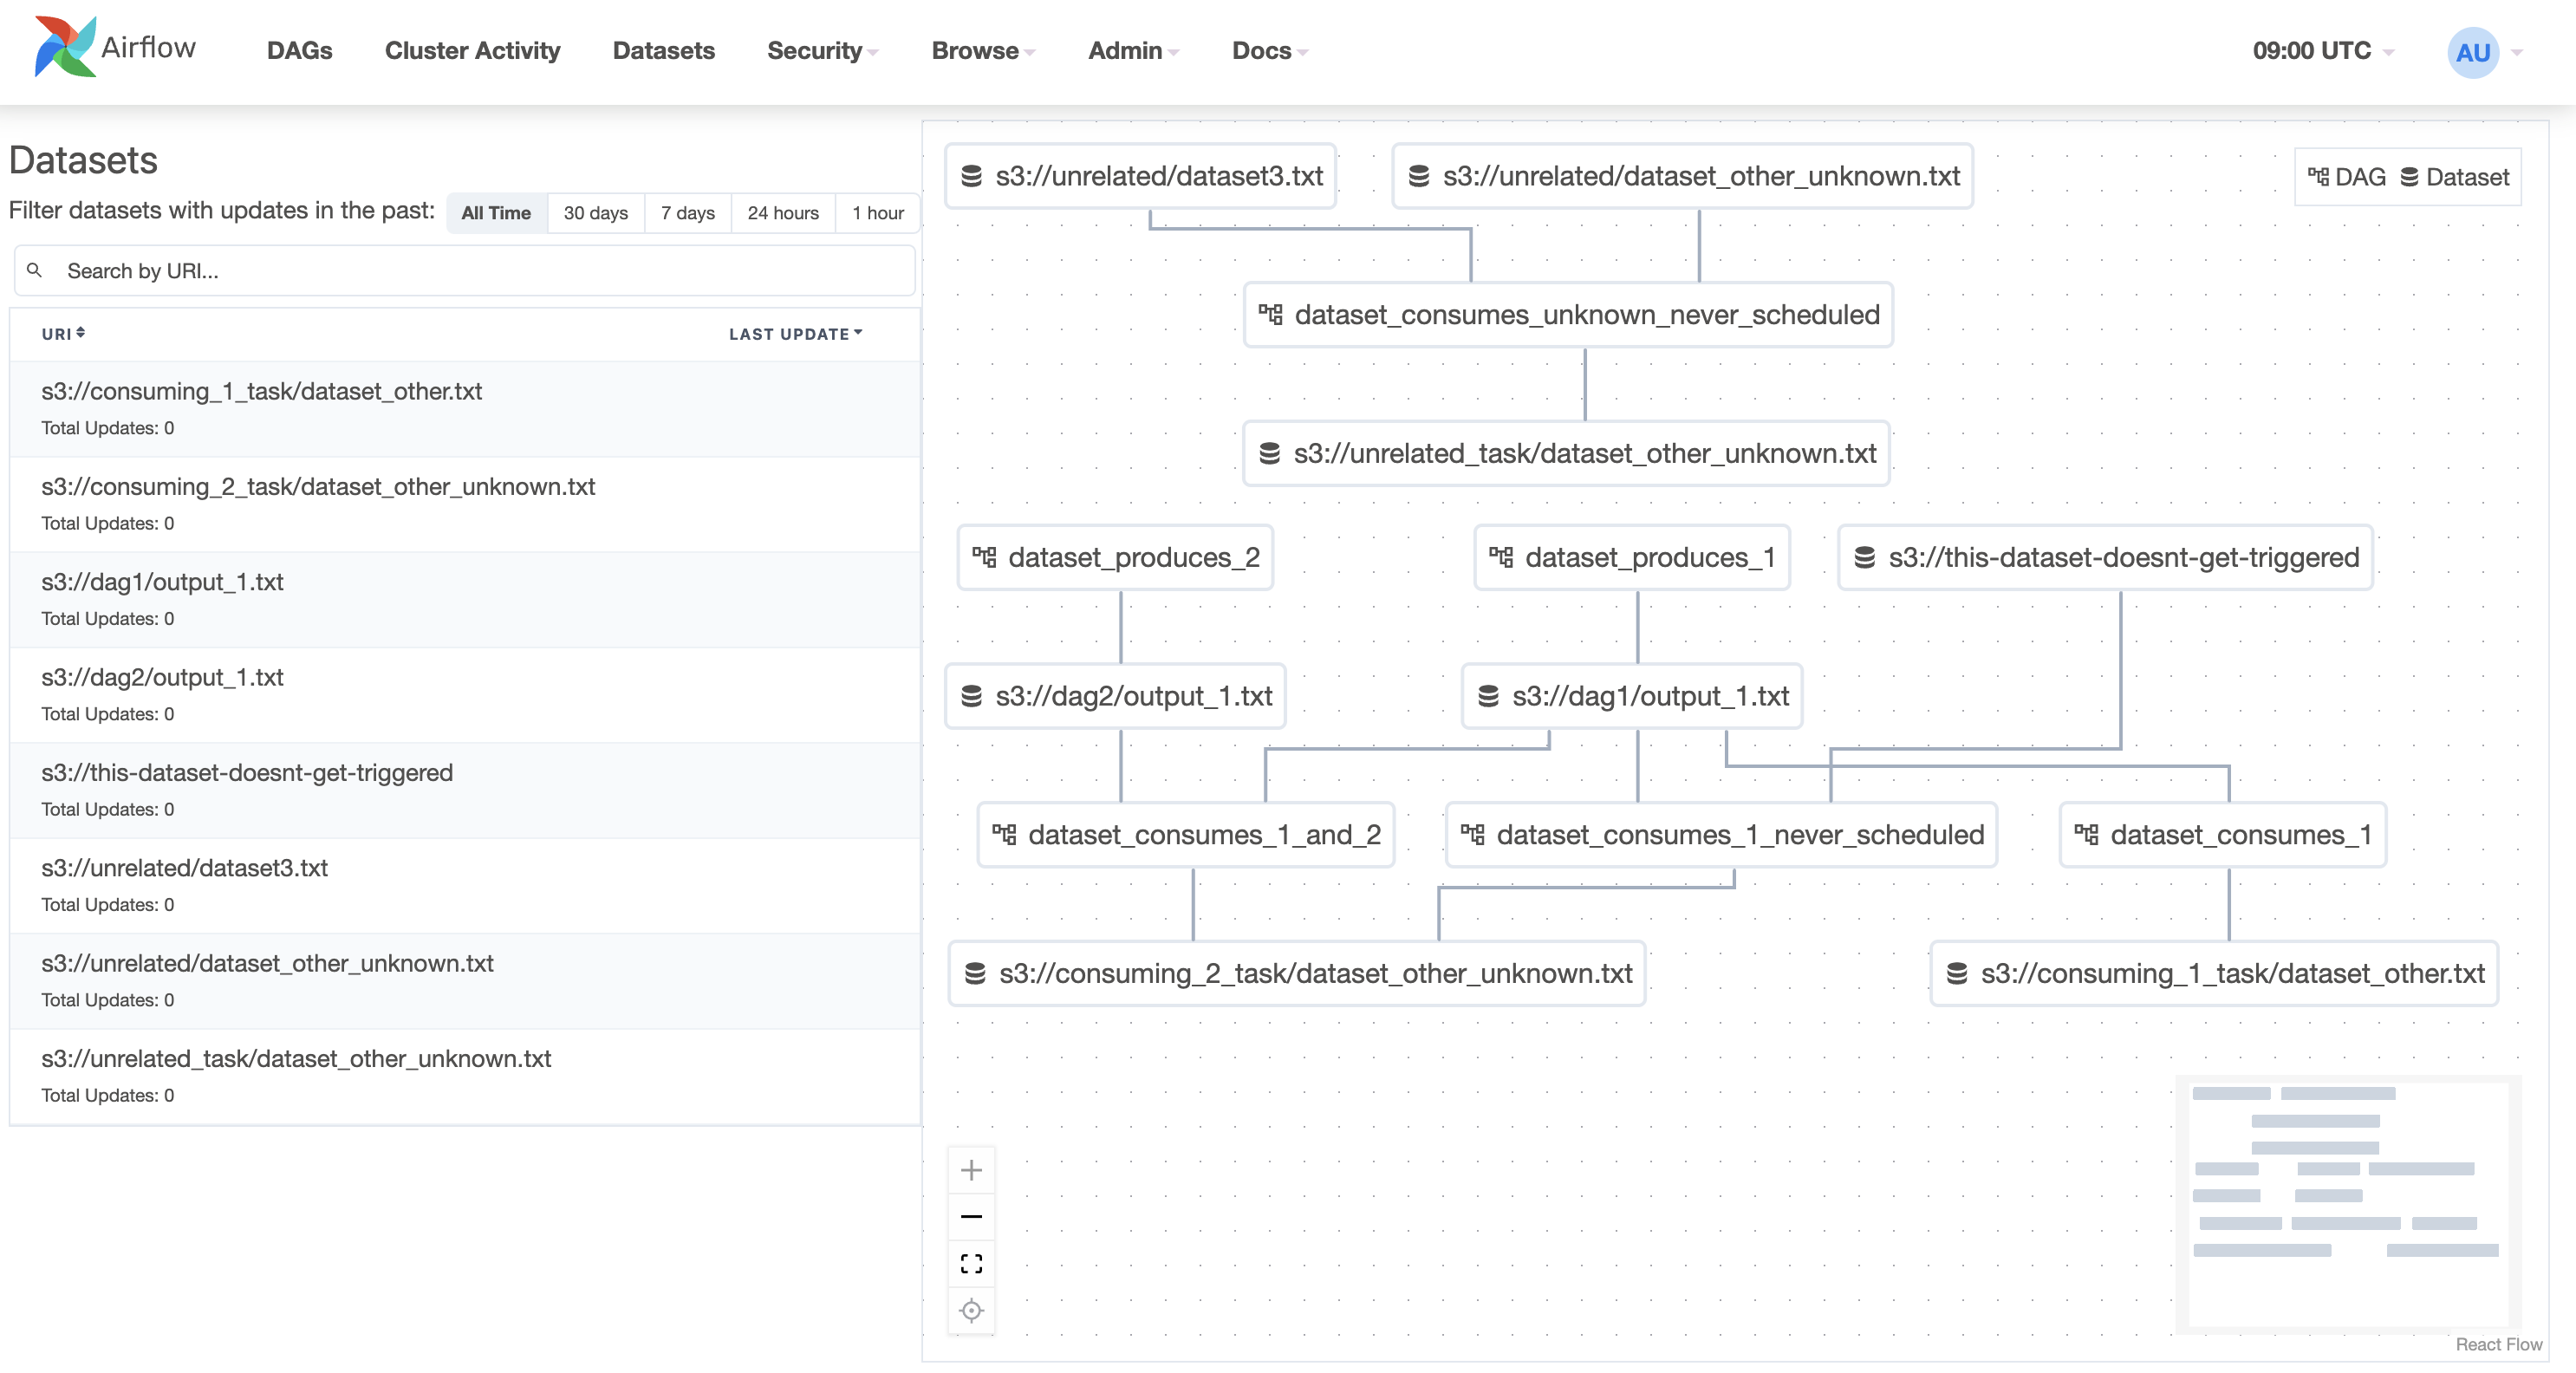
Task: Sort the table by LAST UPDATE
Action: click(x=795, y=334)
